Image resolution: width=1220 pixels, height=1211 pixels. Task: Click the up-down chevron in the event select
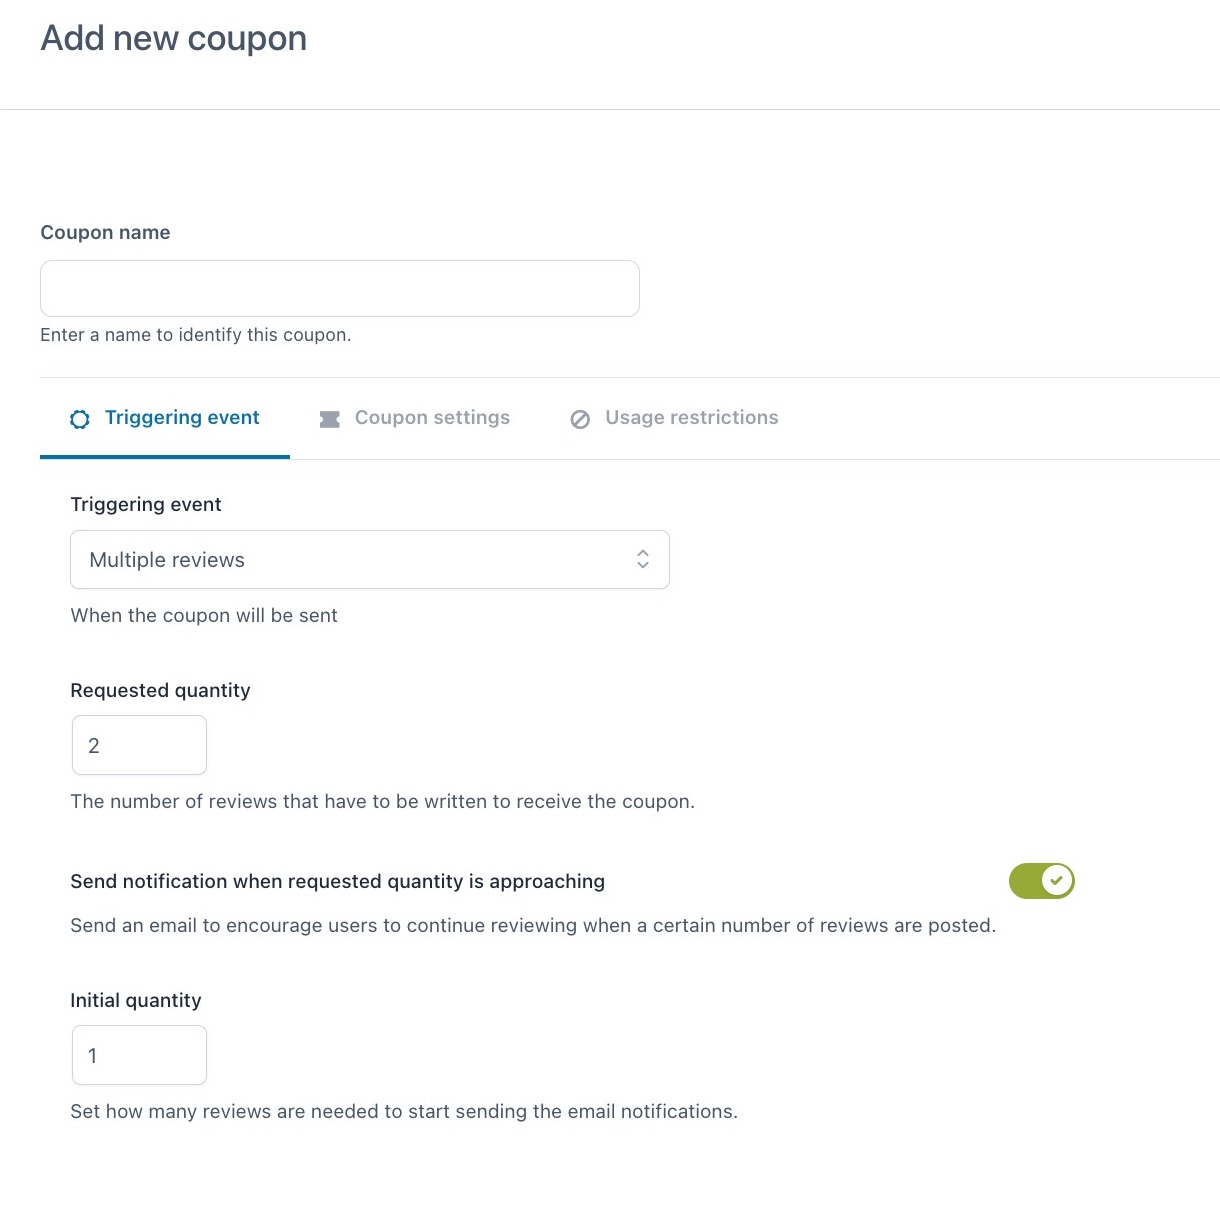[643, 559]
